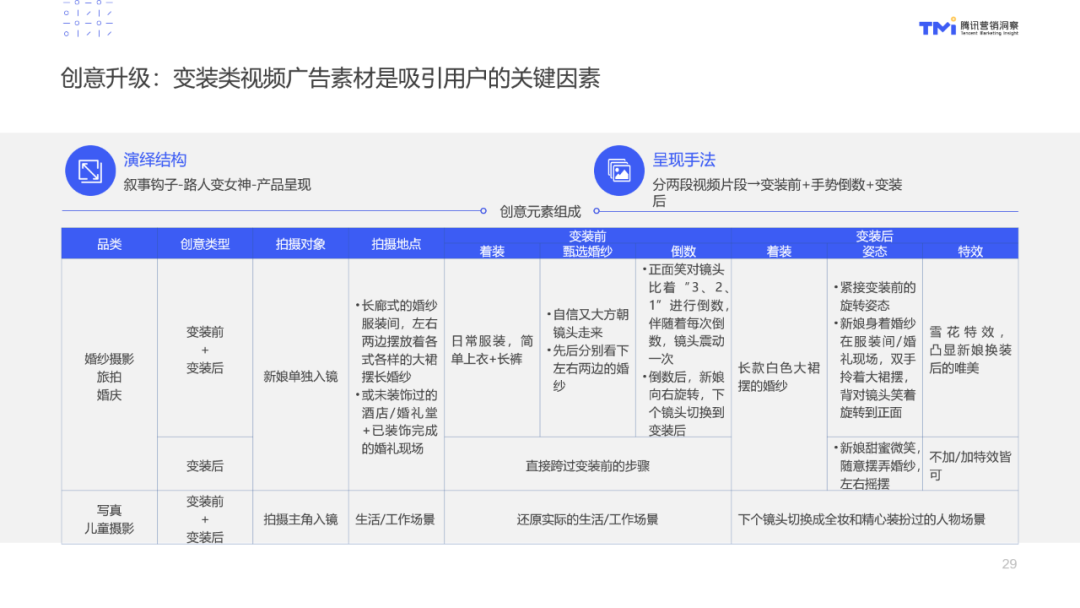Click the 变装后 group header

[x=875, y=236]
